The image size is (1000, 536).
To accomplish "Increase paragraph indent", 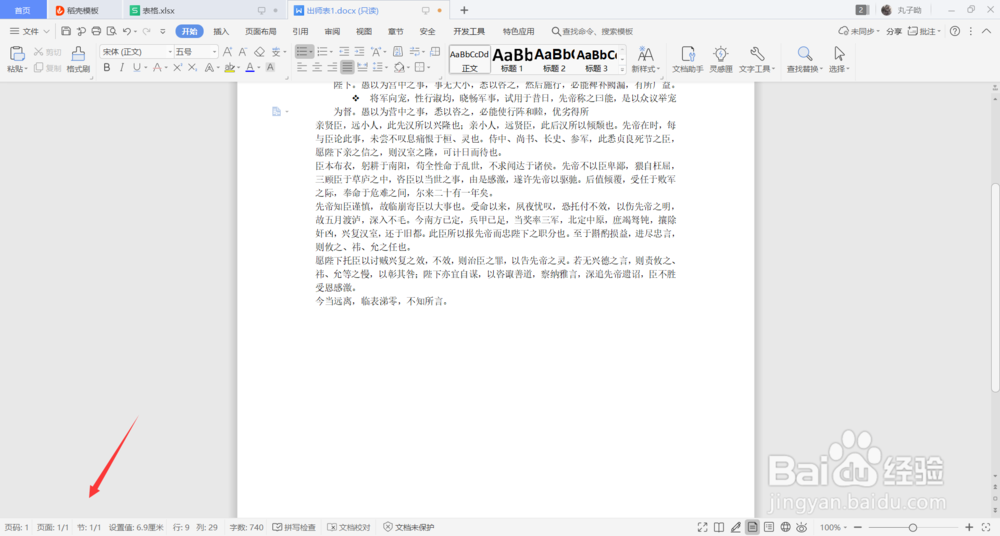I will (359, 52).
